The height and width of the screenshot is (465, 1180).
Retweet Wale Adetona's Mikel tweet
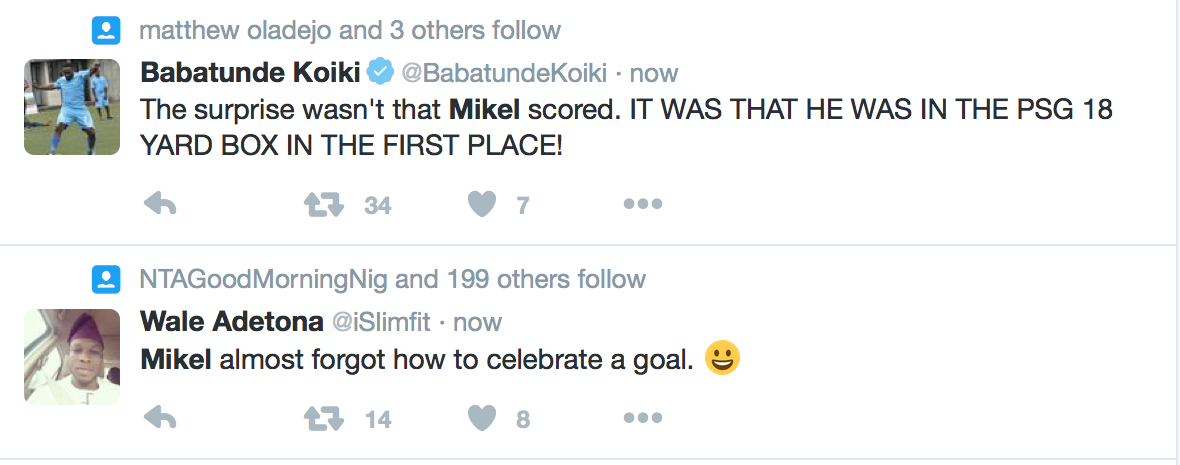tap(324, 418)
